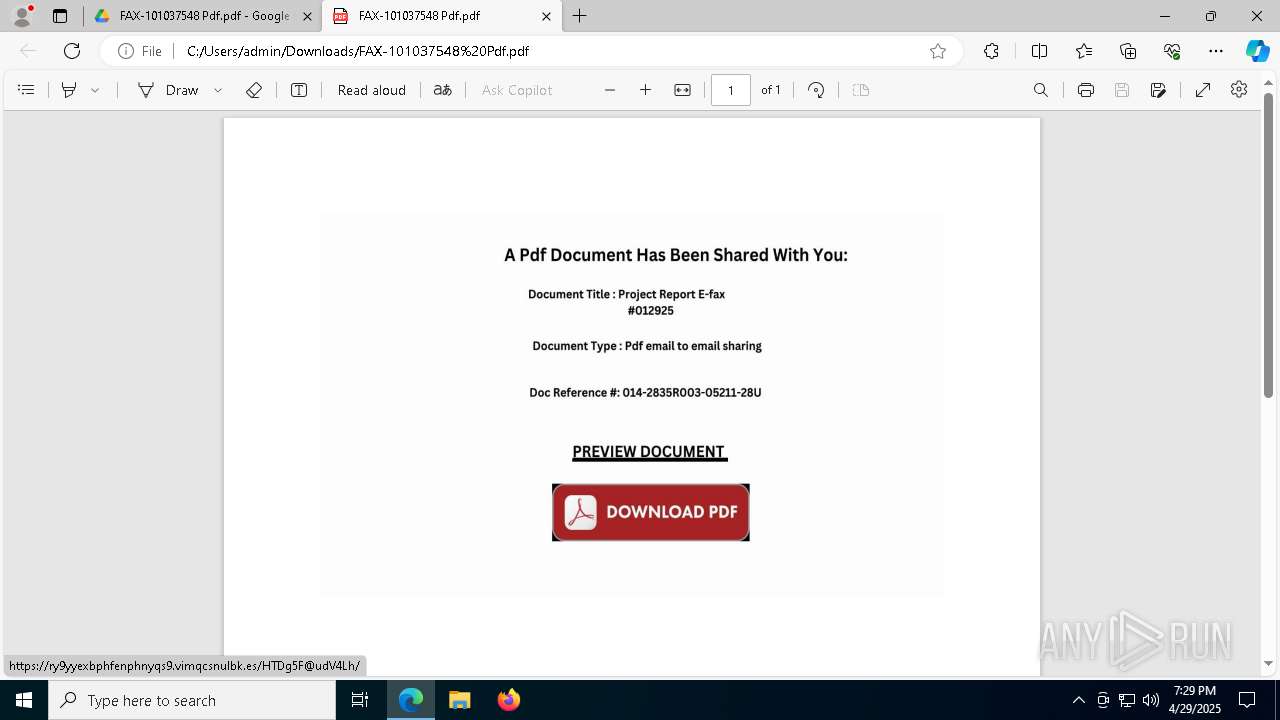Search inside the PDF document
The height and width of the screenshot is (720, 1280).
tap(1041, 90)
